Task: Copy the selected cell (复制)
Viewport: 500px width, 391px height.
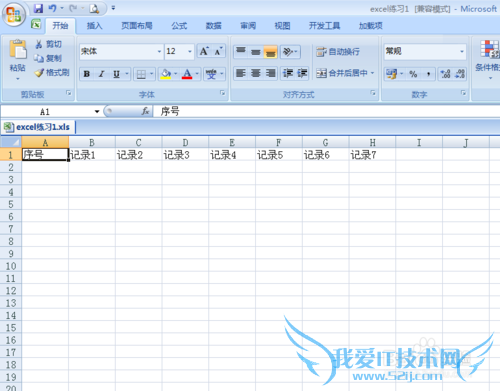Action: coord(48,58)
